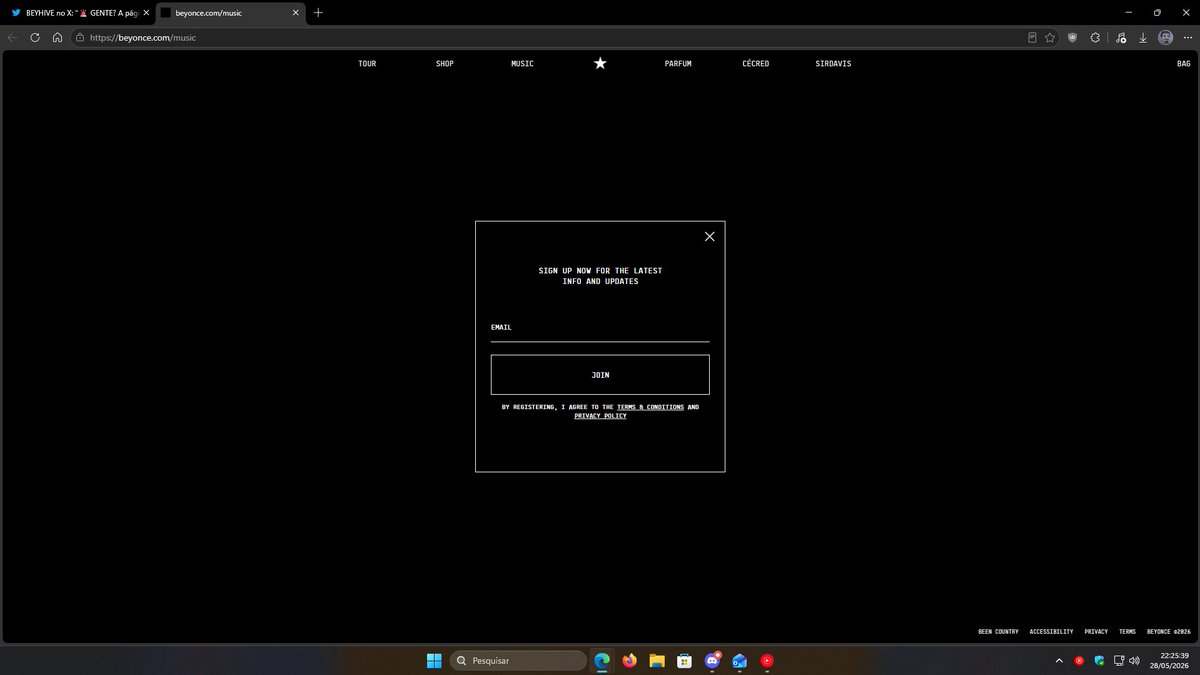This screenshot has width=1200, height=675.
Task: Open the MUSIC navigation item
Action: [522, 63]
